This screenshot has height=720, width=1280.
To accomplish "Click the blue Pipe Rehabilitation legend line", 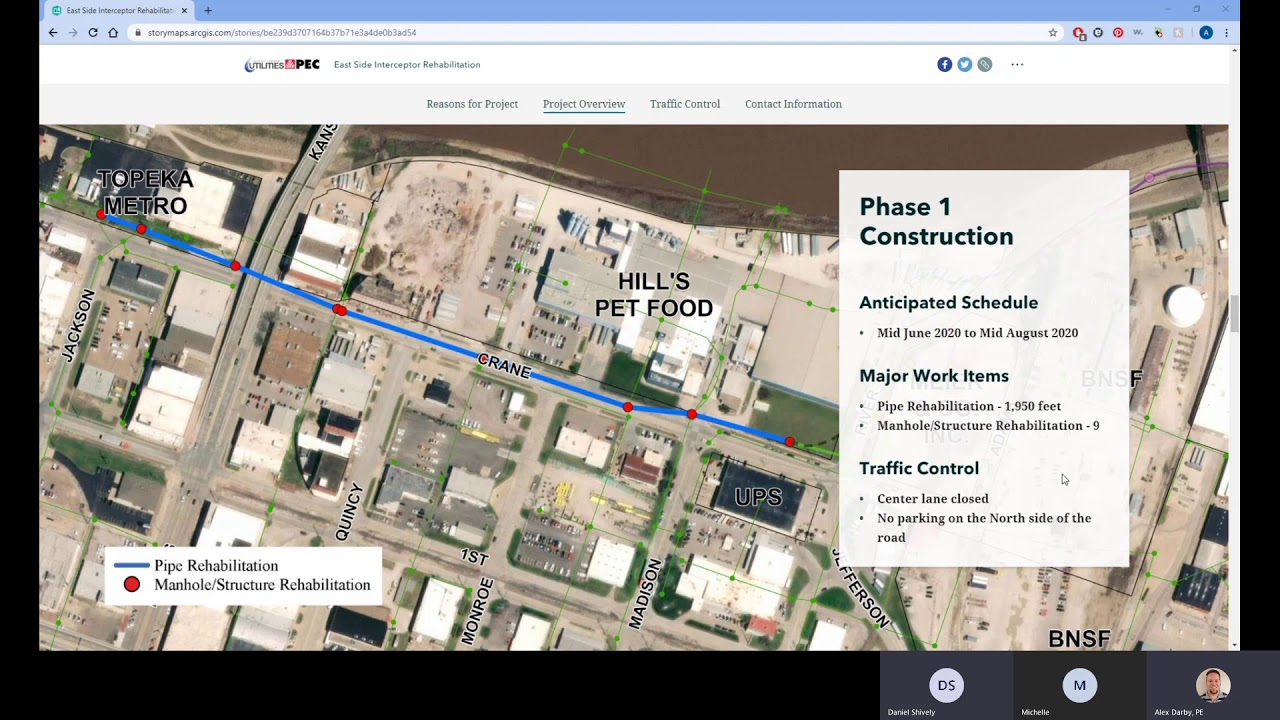I will pos(131,566).
